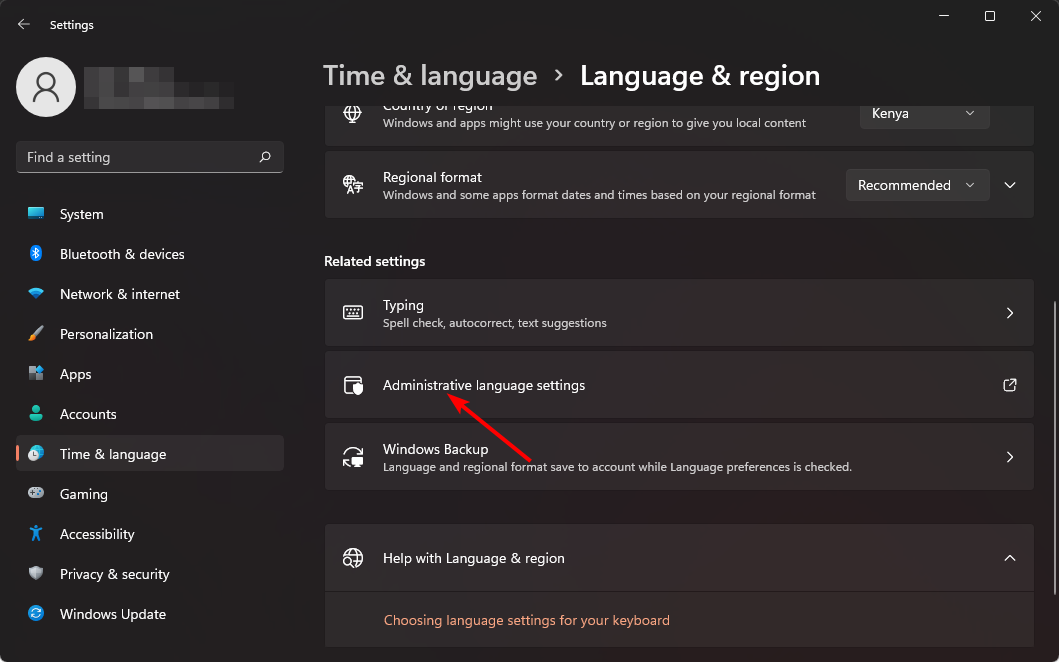The image size is (1059, 662).
Task: Navigate to Time & language breadcrumb
Action: pos(430,76)
